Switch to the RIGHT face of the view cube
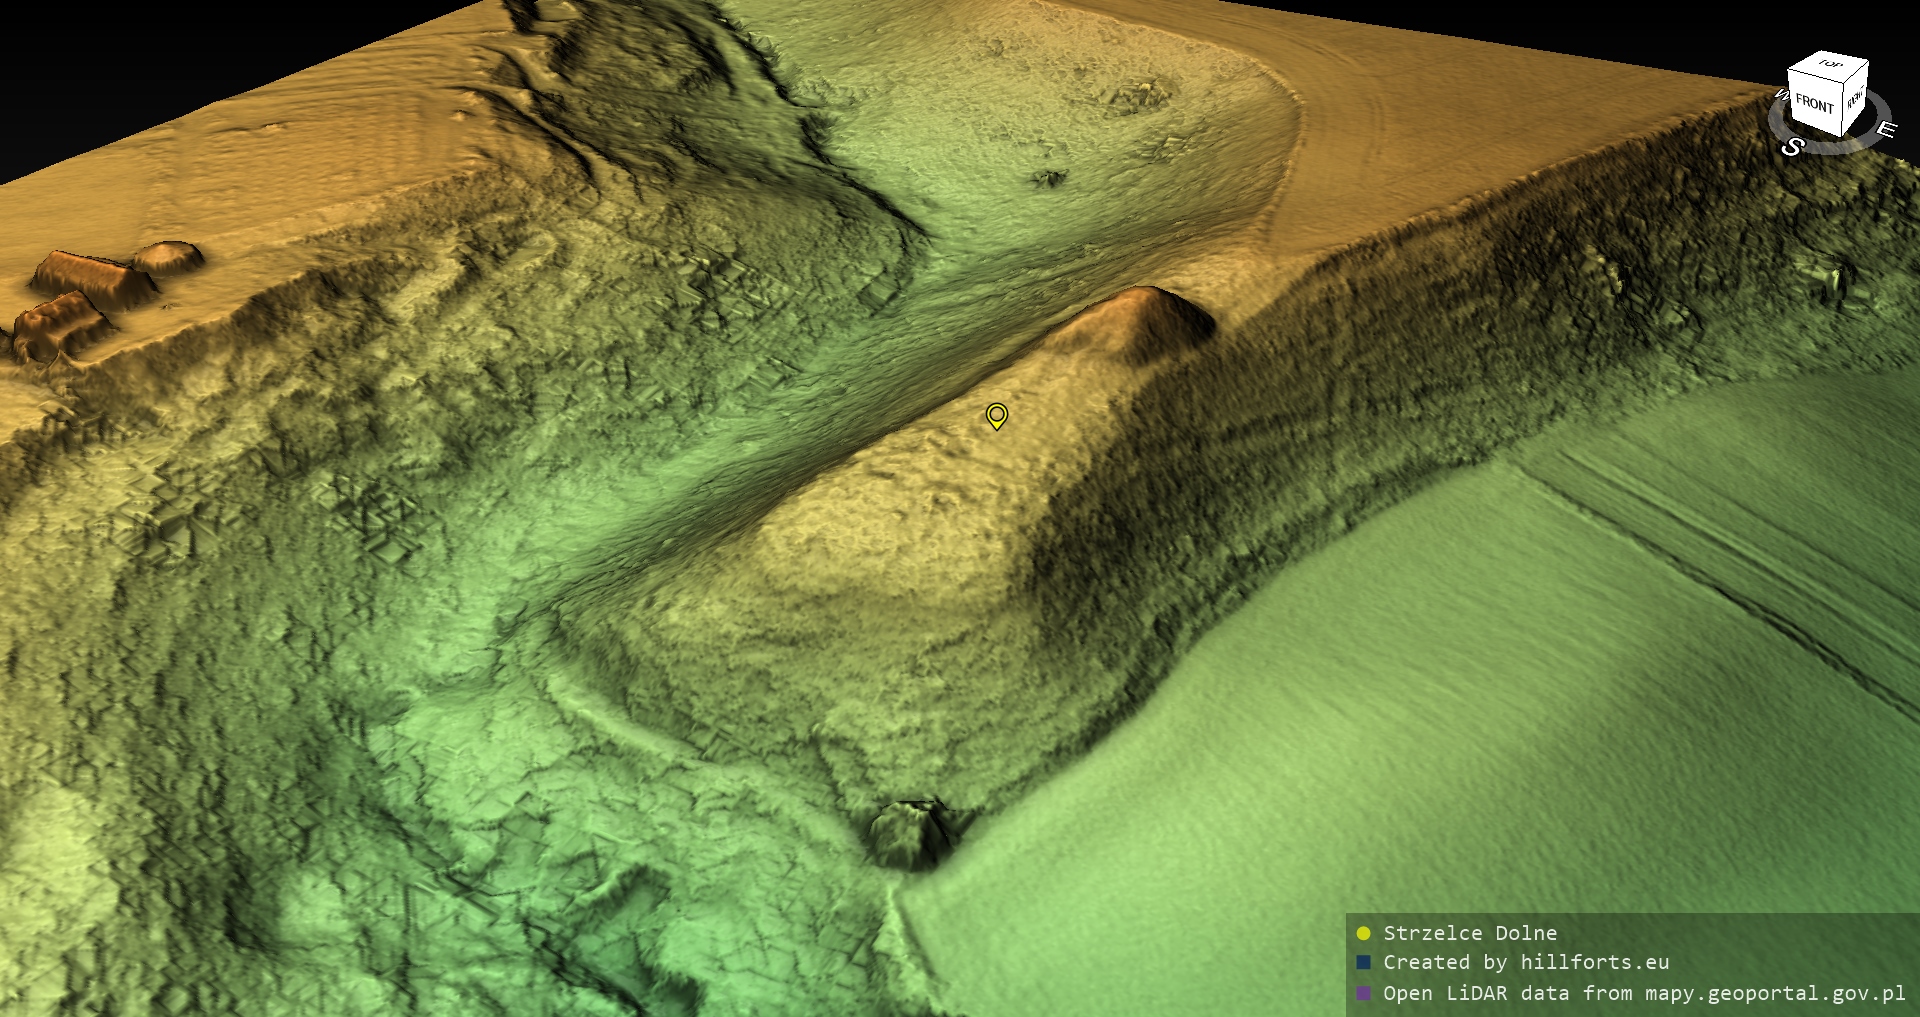This screenshot has width=1920, height=1017. tap(1855, 99)
